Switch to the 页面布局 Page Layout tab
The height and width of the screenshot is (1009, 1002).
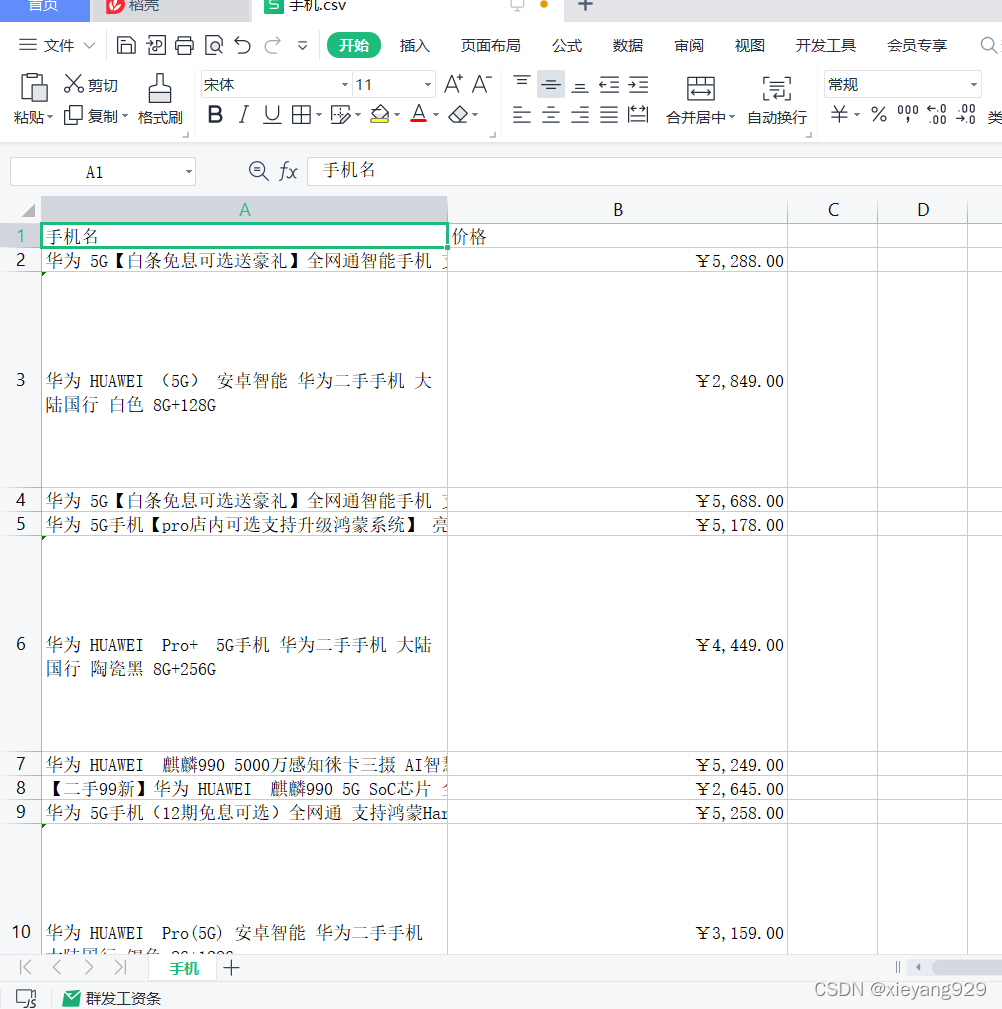click(490, 46)
